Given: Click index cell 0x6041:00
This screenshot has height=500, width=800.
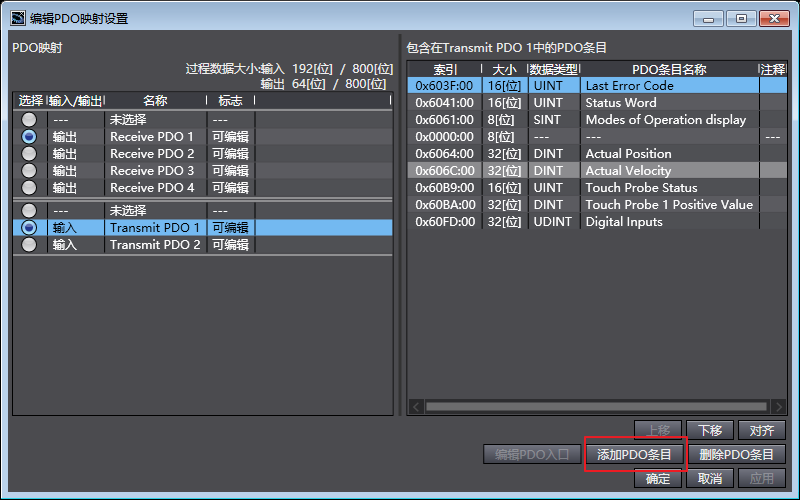Looking at the screenshot, I should click(x=444, y=103).
